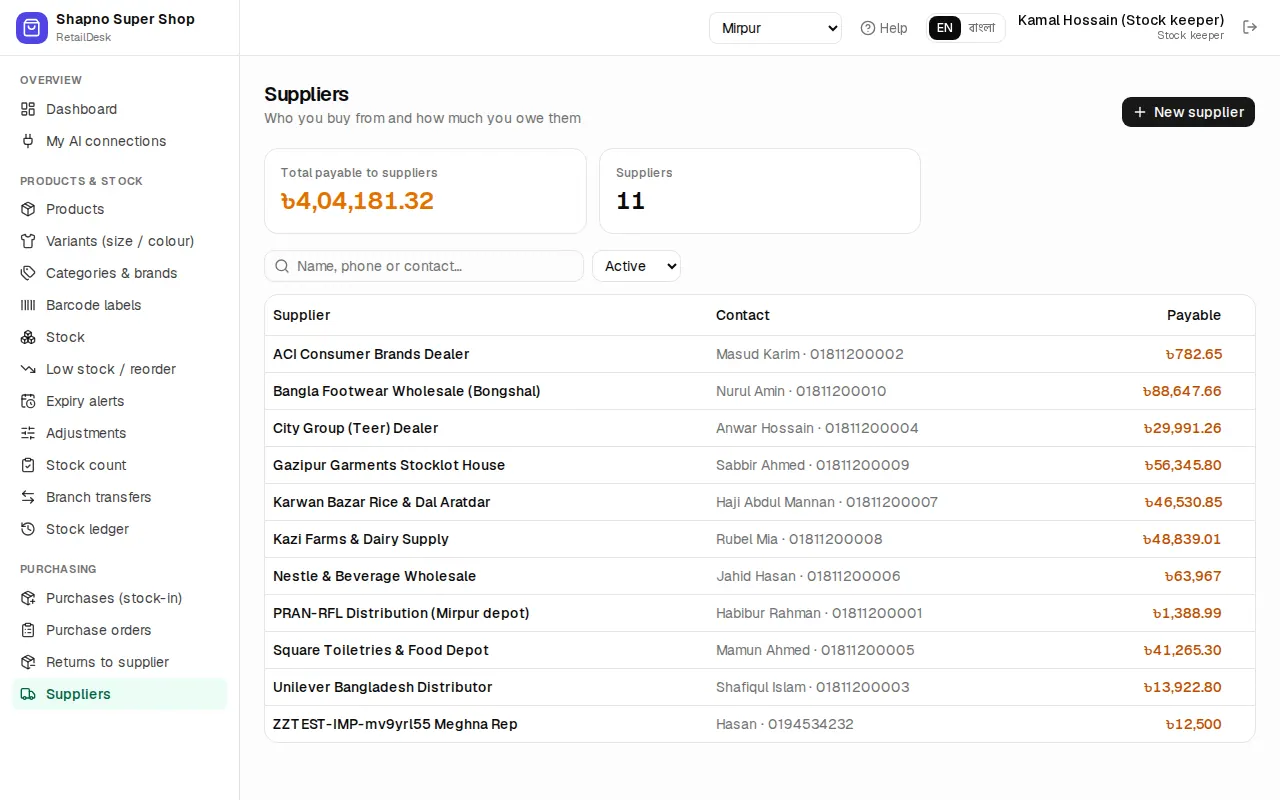Open the Help link
1280x800 pixels.
(884, 28)
